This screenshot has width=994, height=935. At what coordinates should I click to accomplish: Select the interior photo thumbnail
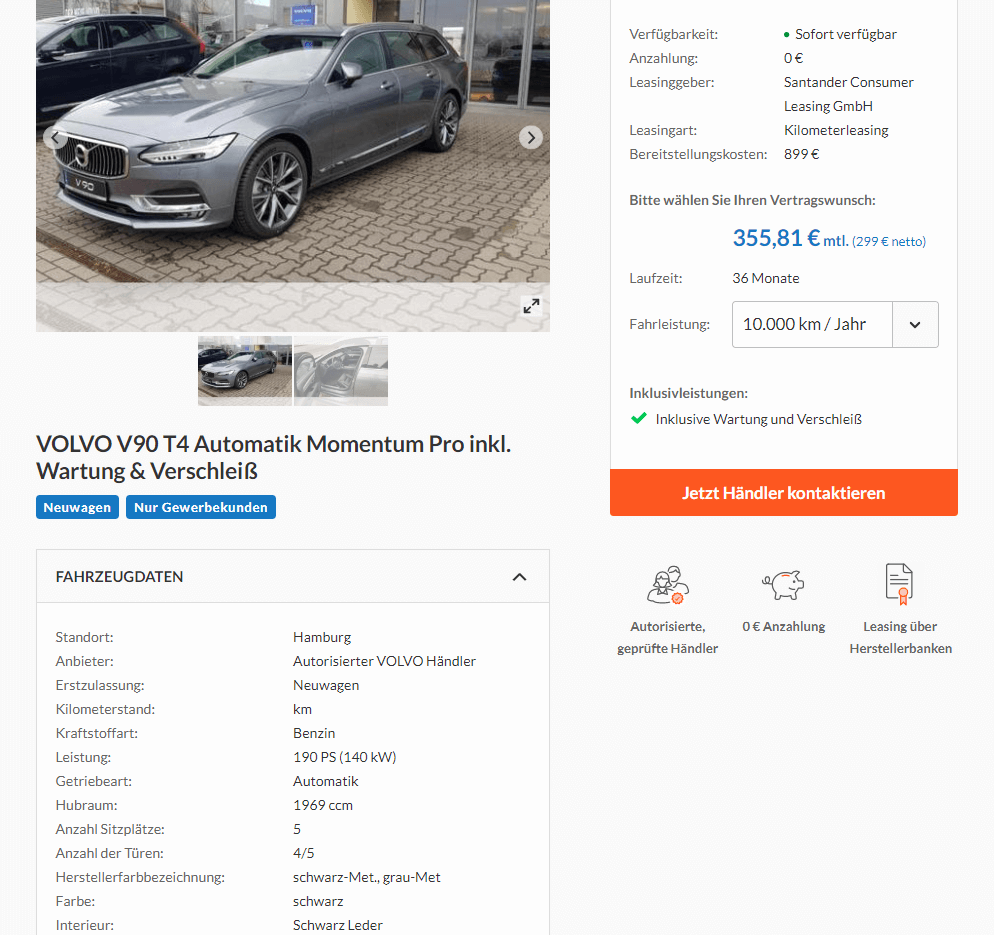pos(341,371)
